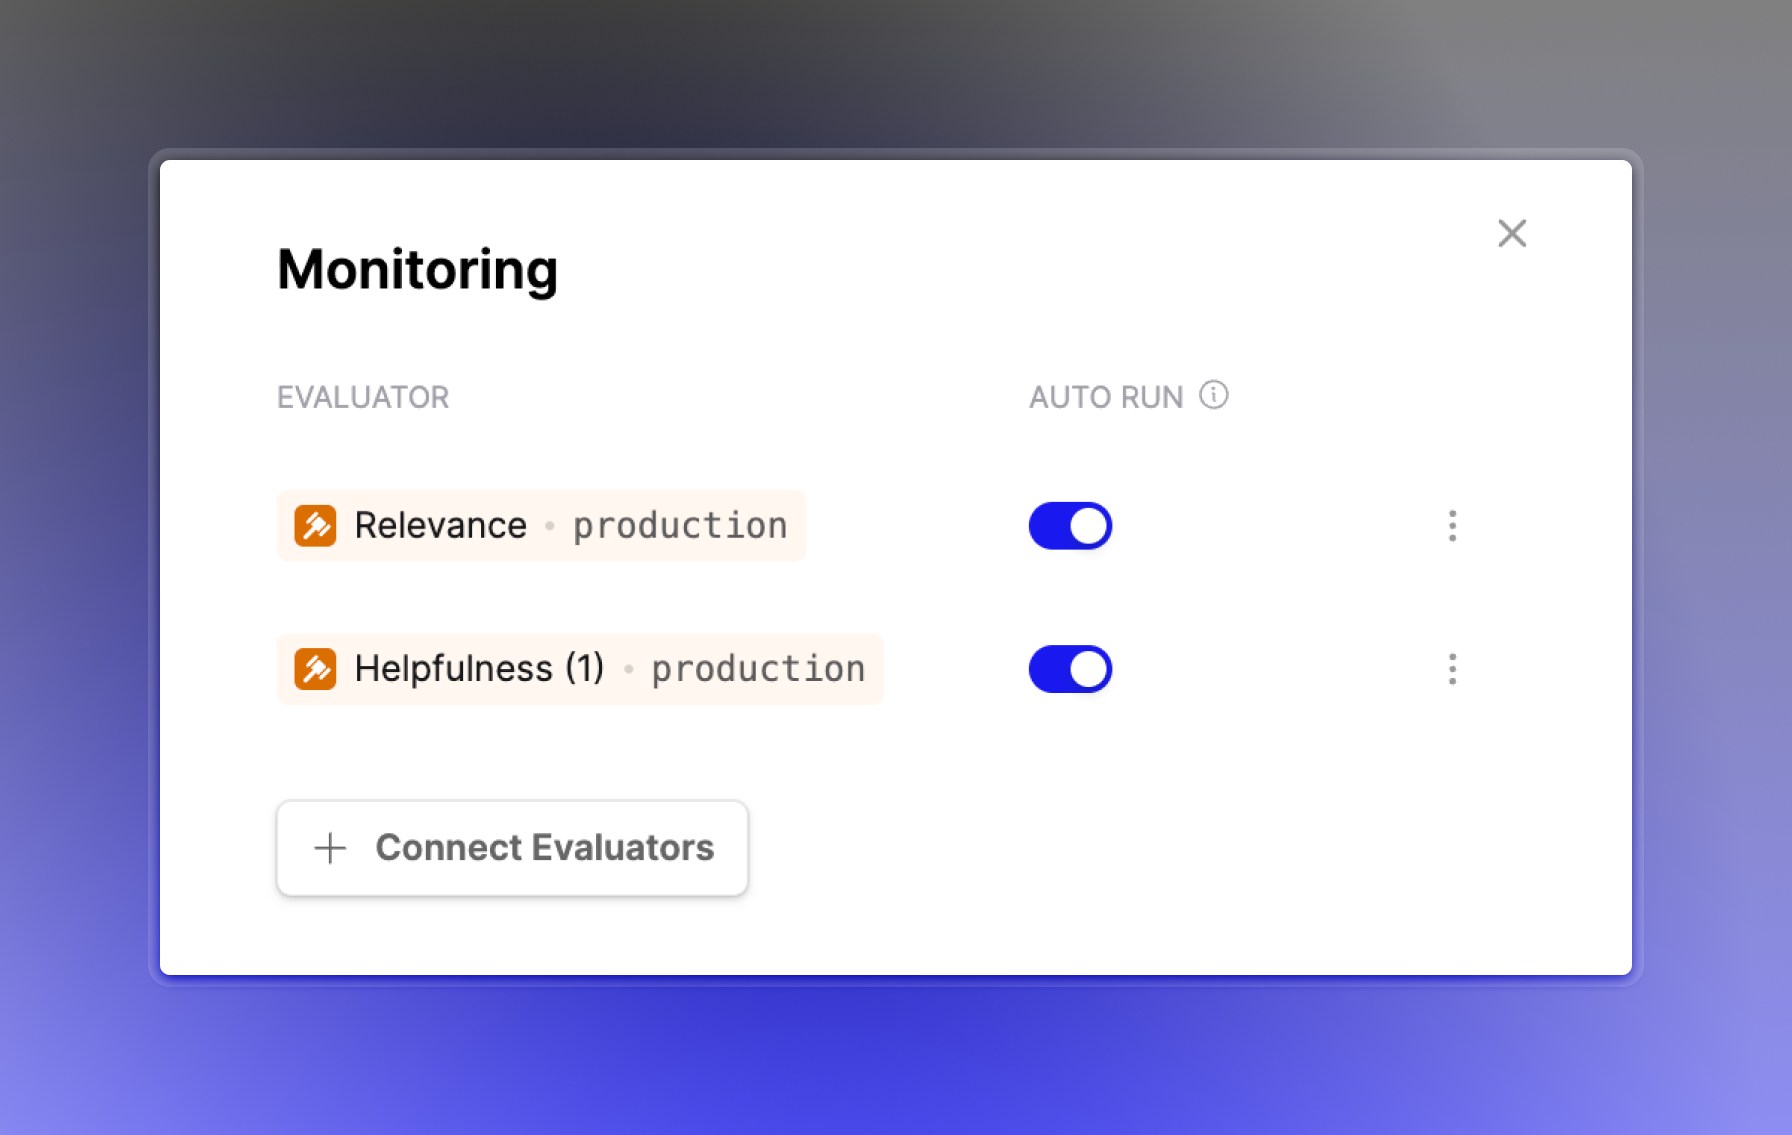
Task: Select the Helpfulness (1) evaluator name
Action: (x=479, y=669)
